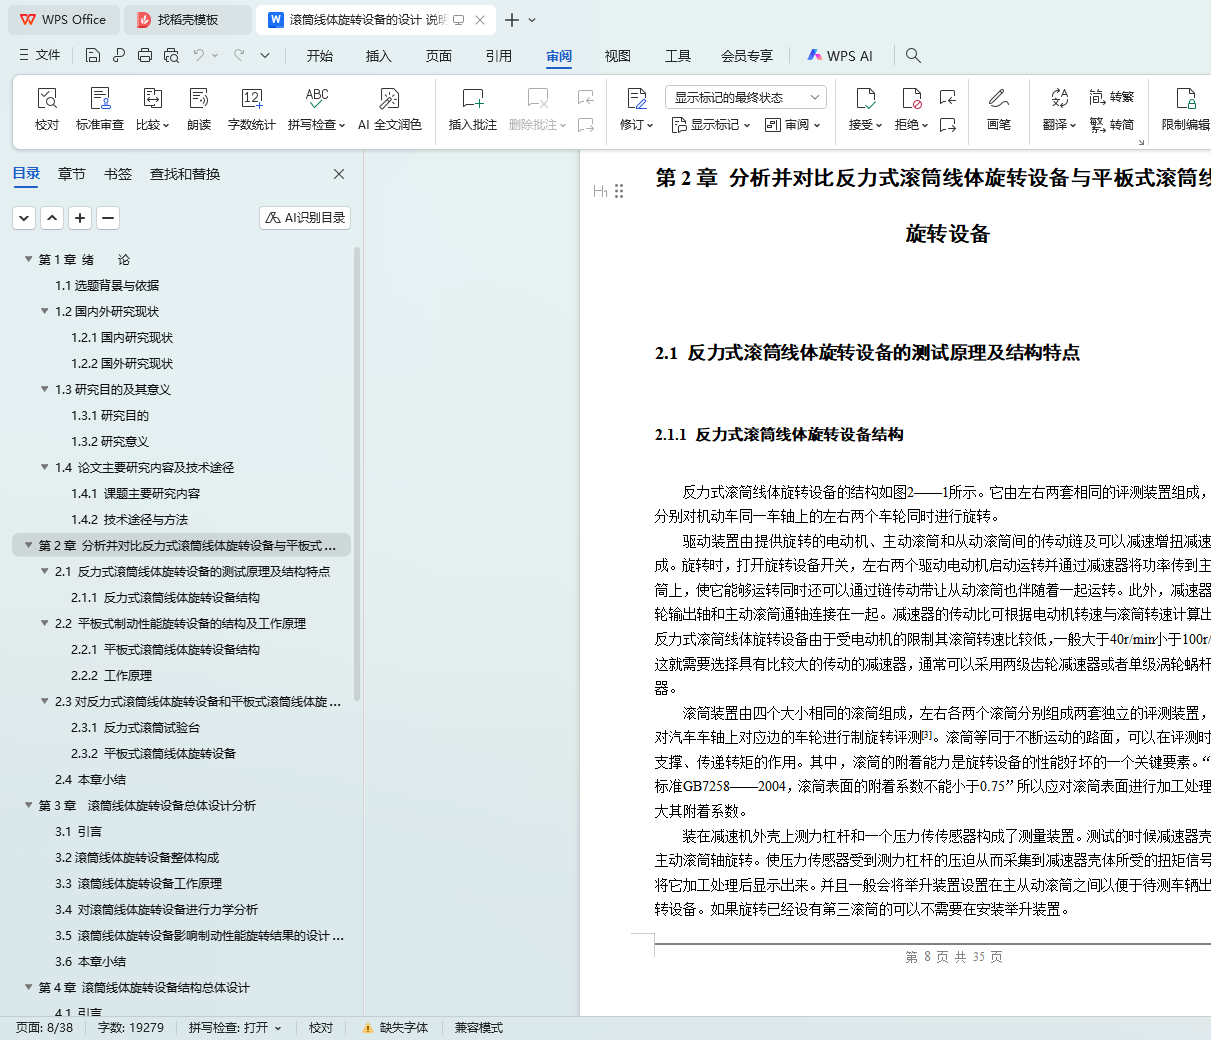The height and width of the screenshot is (1040, 1211).
Task: Open the 会员专享 tab
Action: coord(747,56)
